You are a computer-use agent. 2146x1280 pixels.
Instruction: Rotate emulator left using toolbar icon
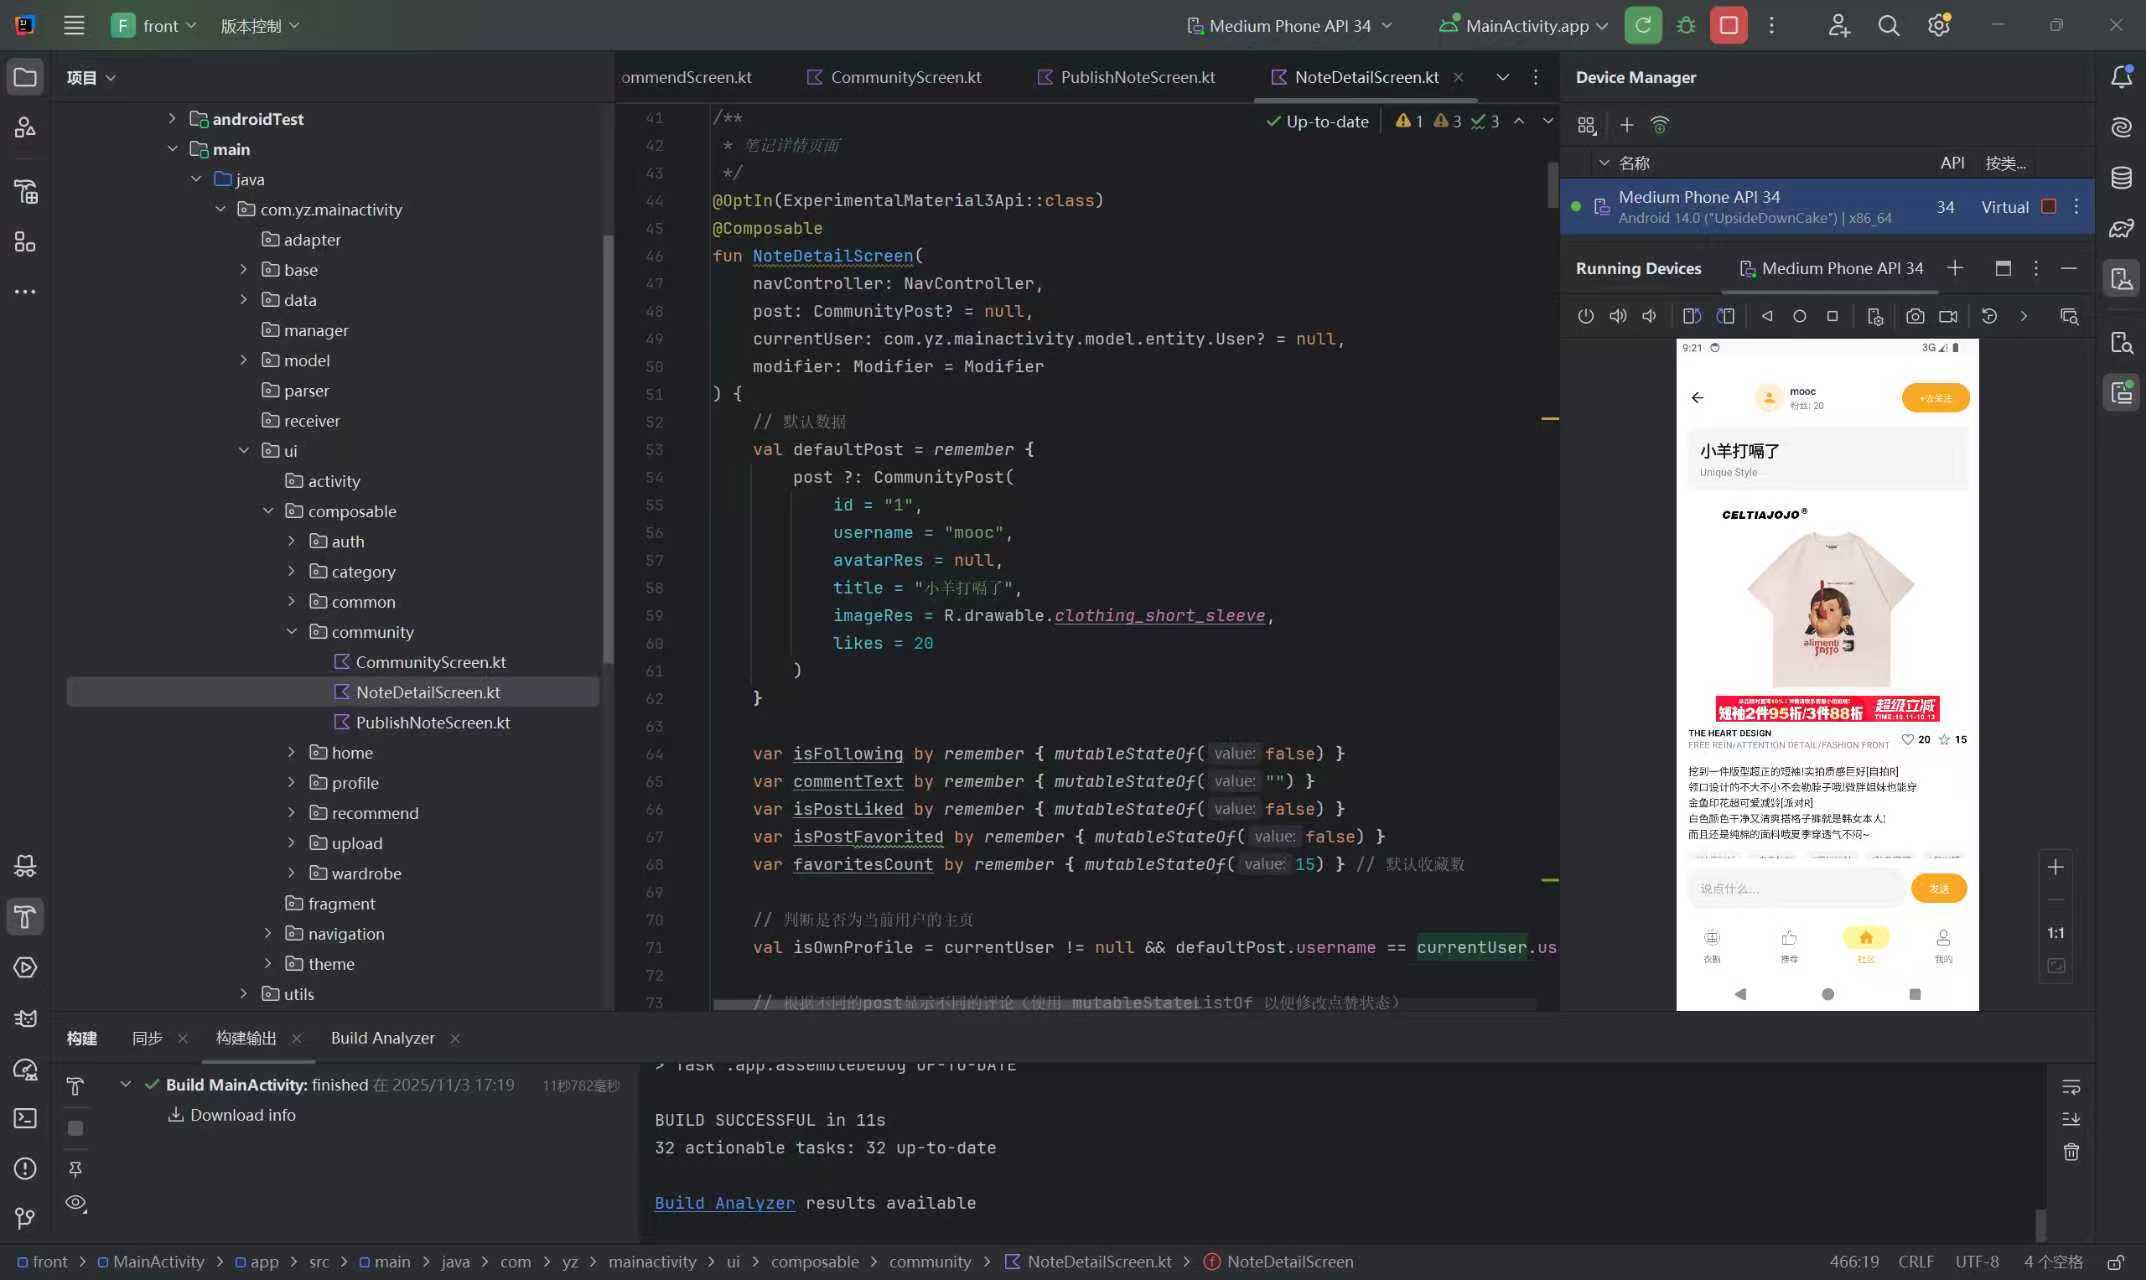pyautogui.click(x=1691, y=316)
